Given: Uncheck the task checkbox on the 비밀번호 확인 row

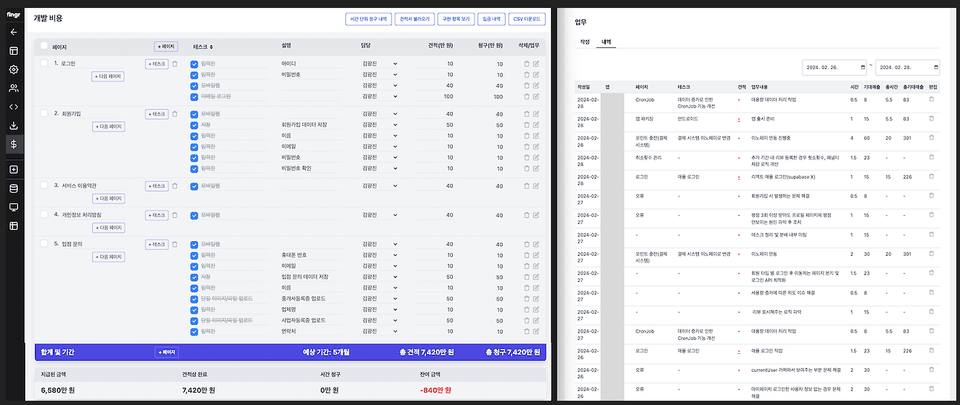Looking at the screenshot, I should pyautogui.click(x=194, y=168).
